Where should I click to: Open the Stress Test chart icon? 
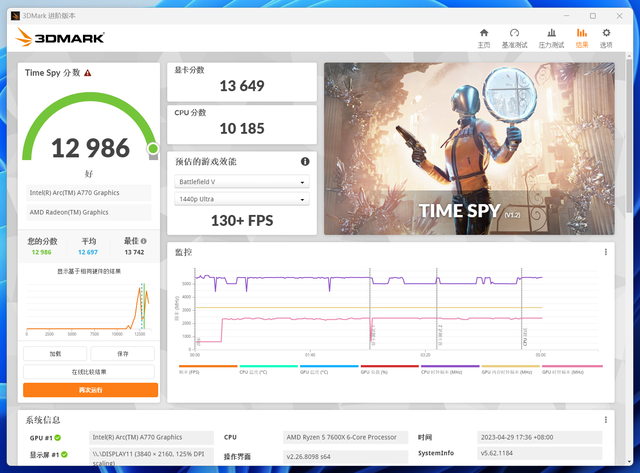(551, 33)
